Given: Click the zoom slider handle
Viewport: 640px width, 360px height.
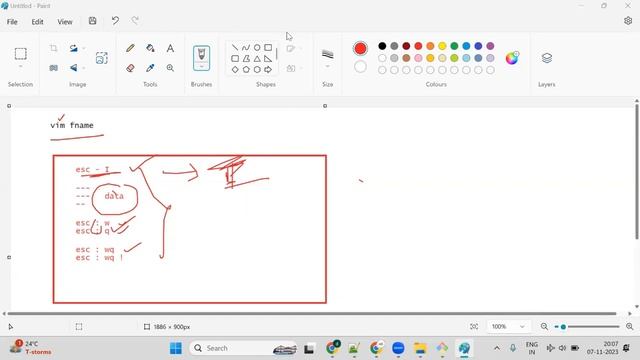Looking at the screenshot, I should coord(563,327).
